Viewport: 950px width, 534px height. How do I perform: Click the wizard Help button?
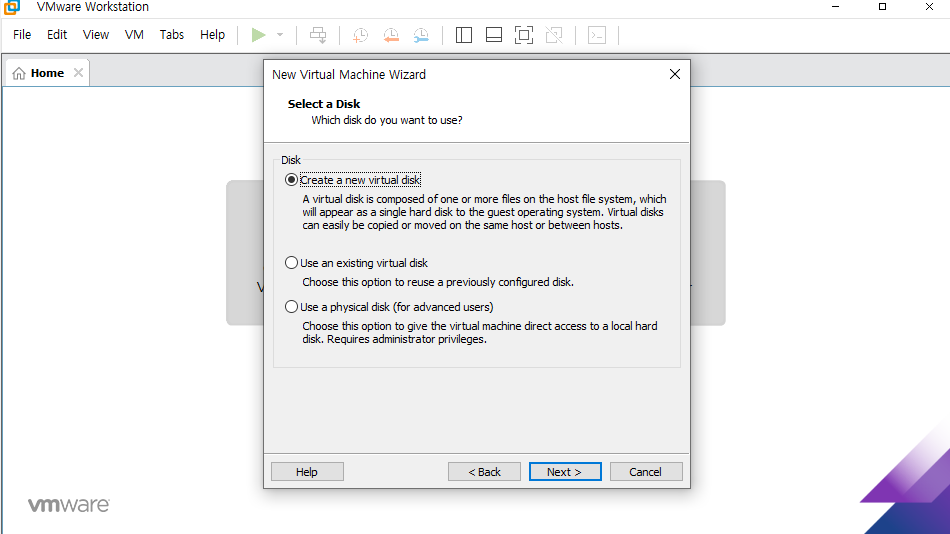click(307, 472)
